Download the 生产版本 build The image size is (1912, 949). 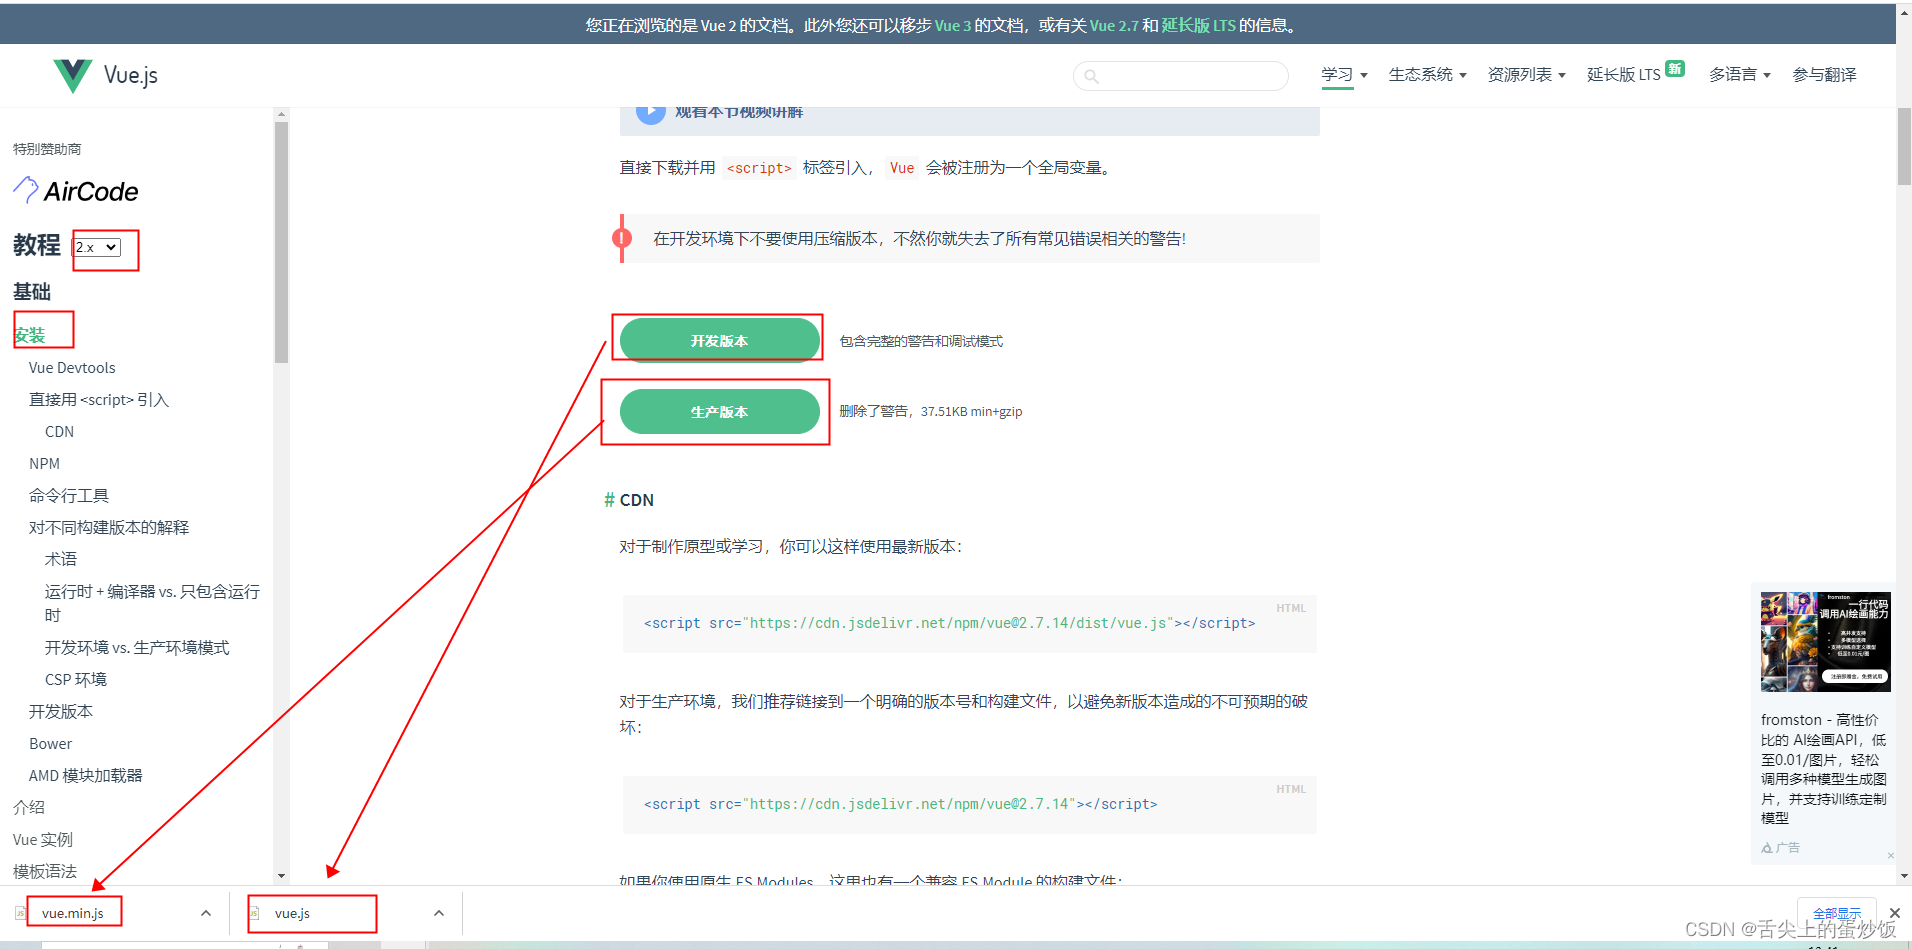[x=719, y=411]
